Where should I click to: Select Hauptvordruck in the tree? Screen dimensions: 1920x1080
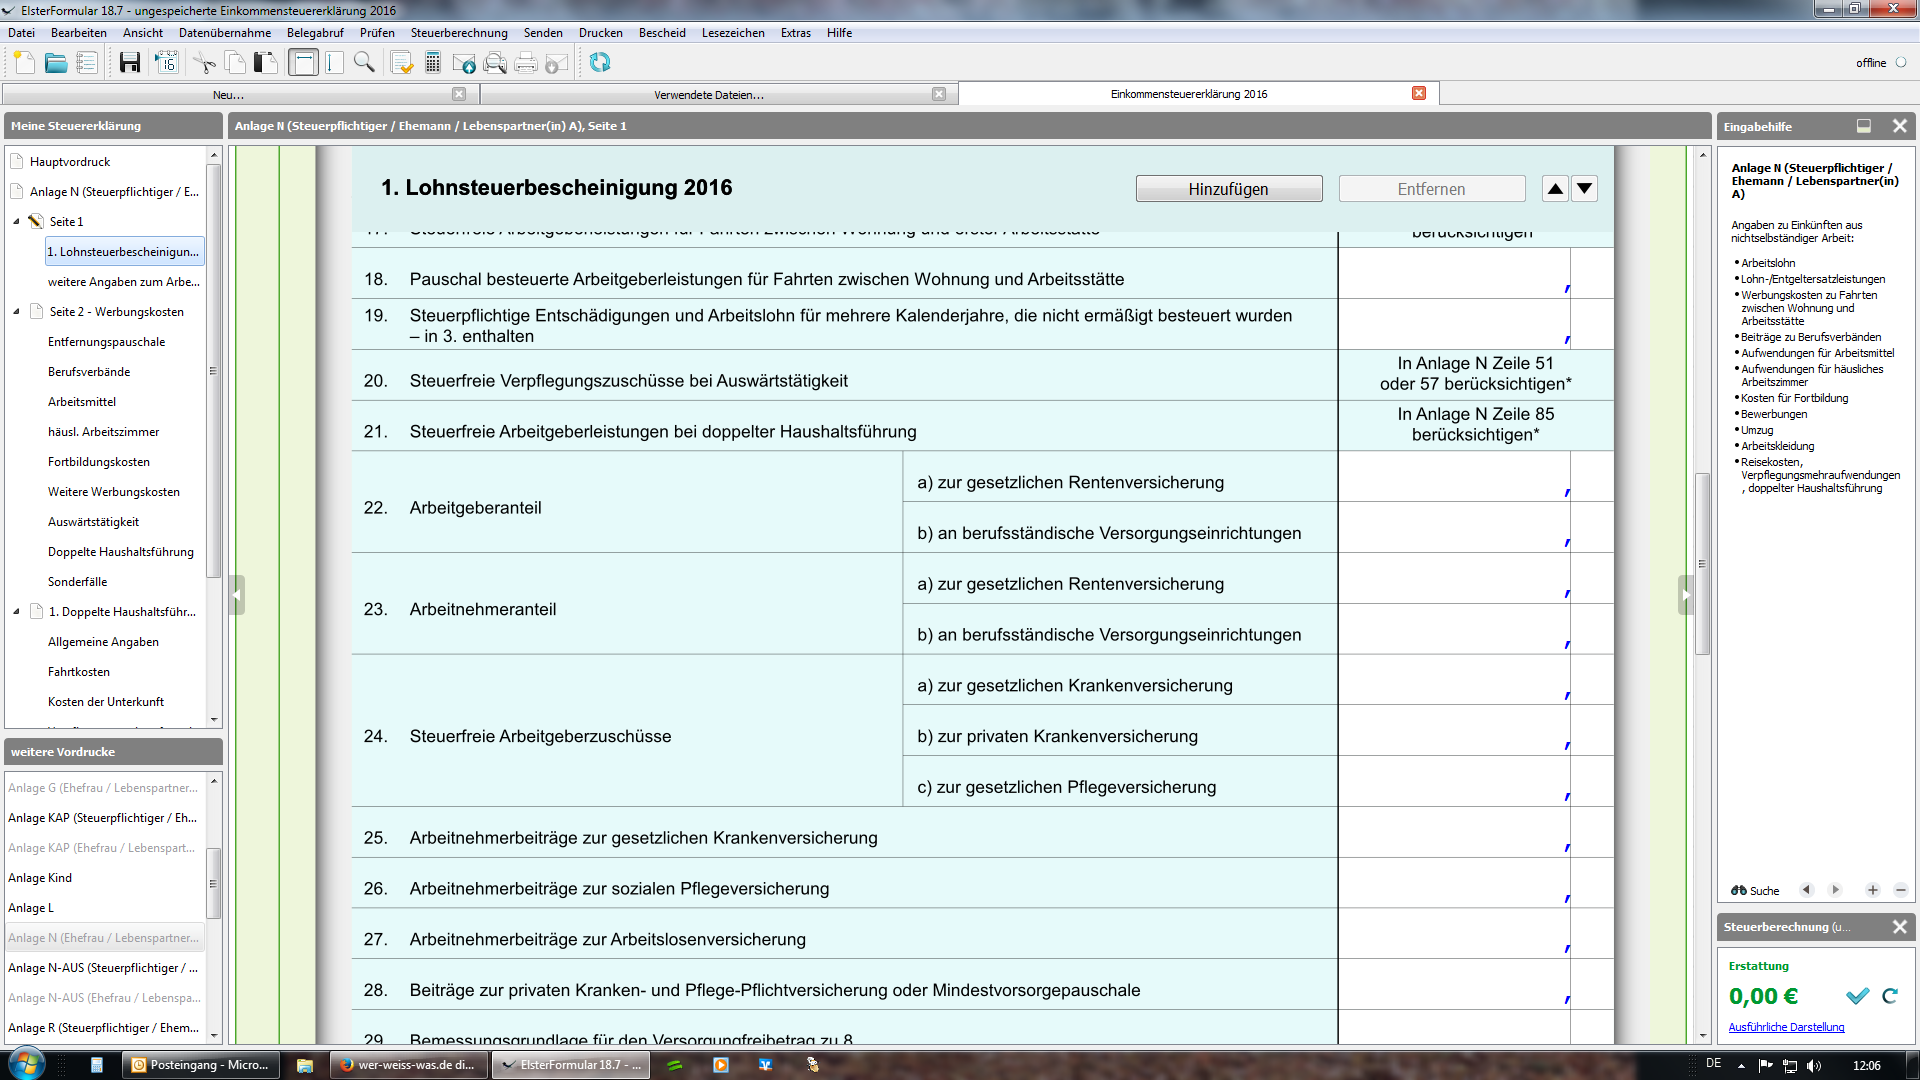pyautogui.click(x=70, y=162)
